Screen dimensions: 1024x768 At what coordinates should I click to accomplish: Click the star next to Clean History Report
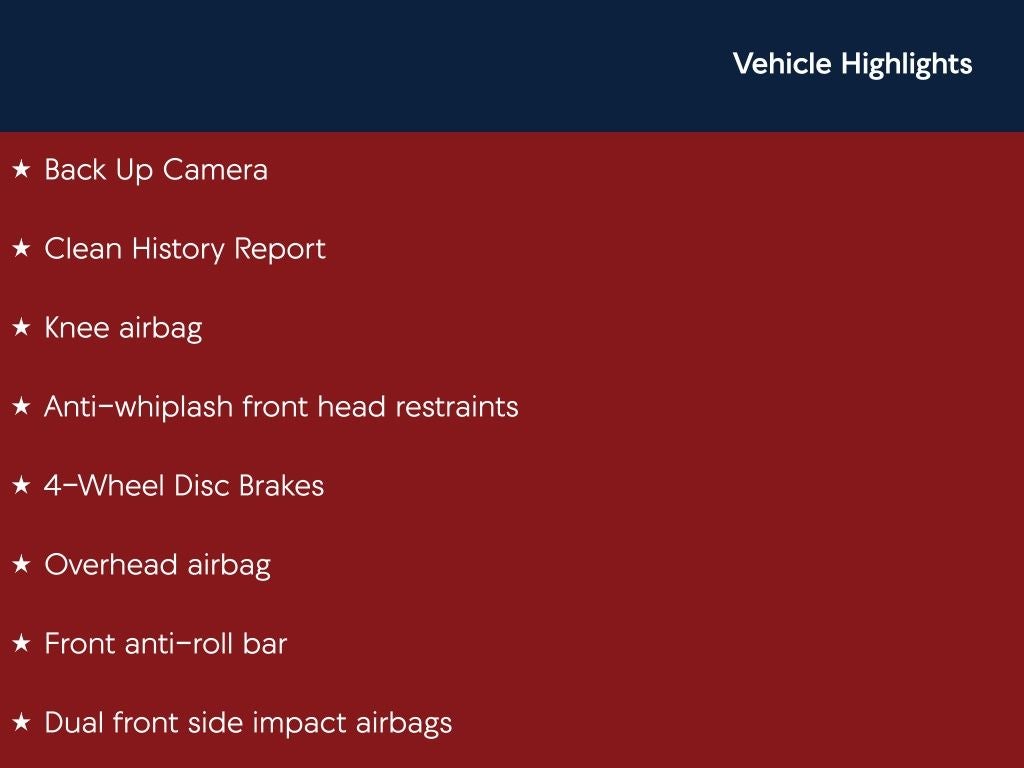point(21,250)
